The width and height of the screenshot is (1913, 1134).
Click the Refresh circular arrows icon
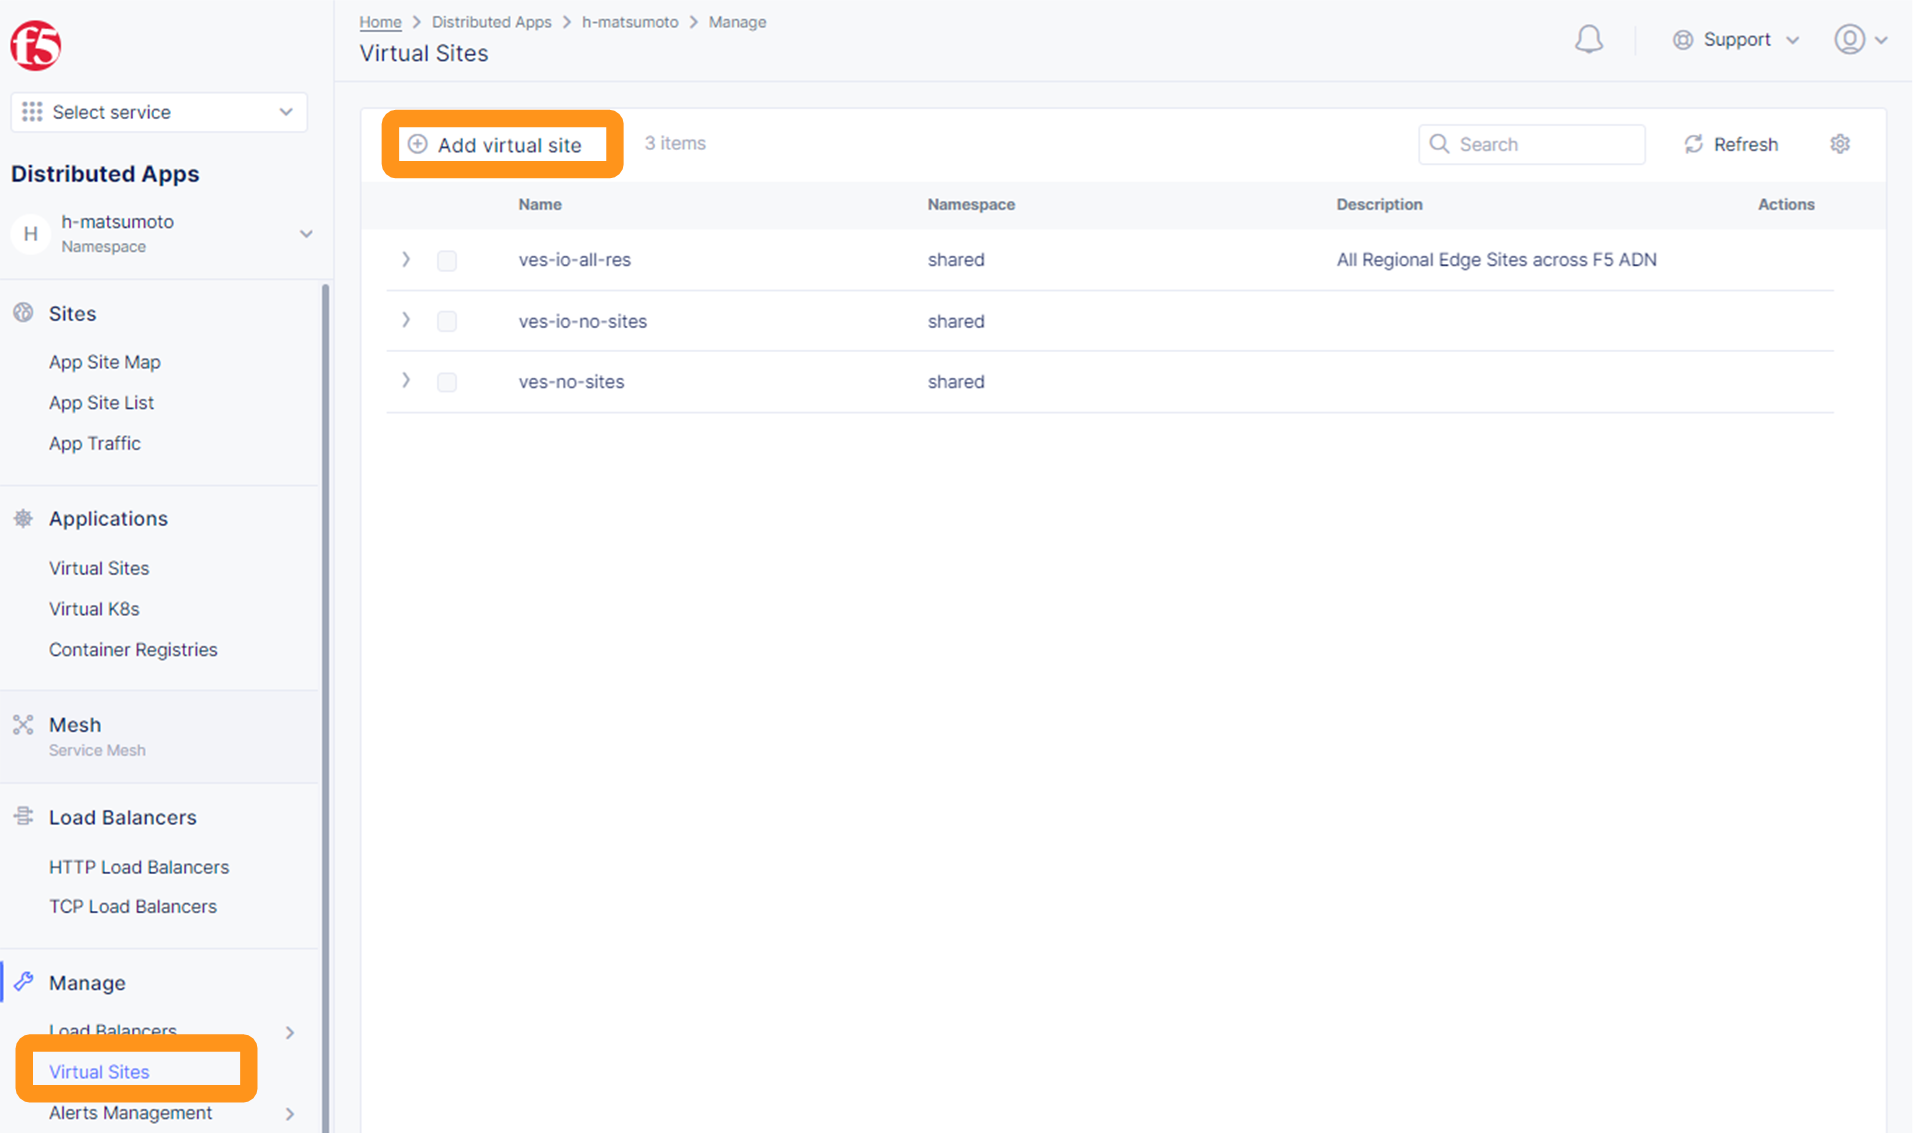coord(1693,144)
